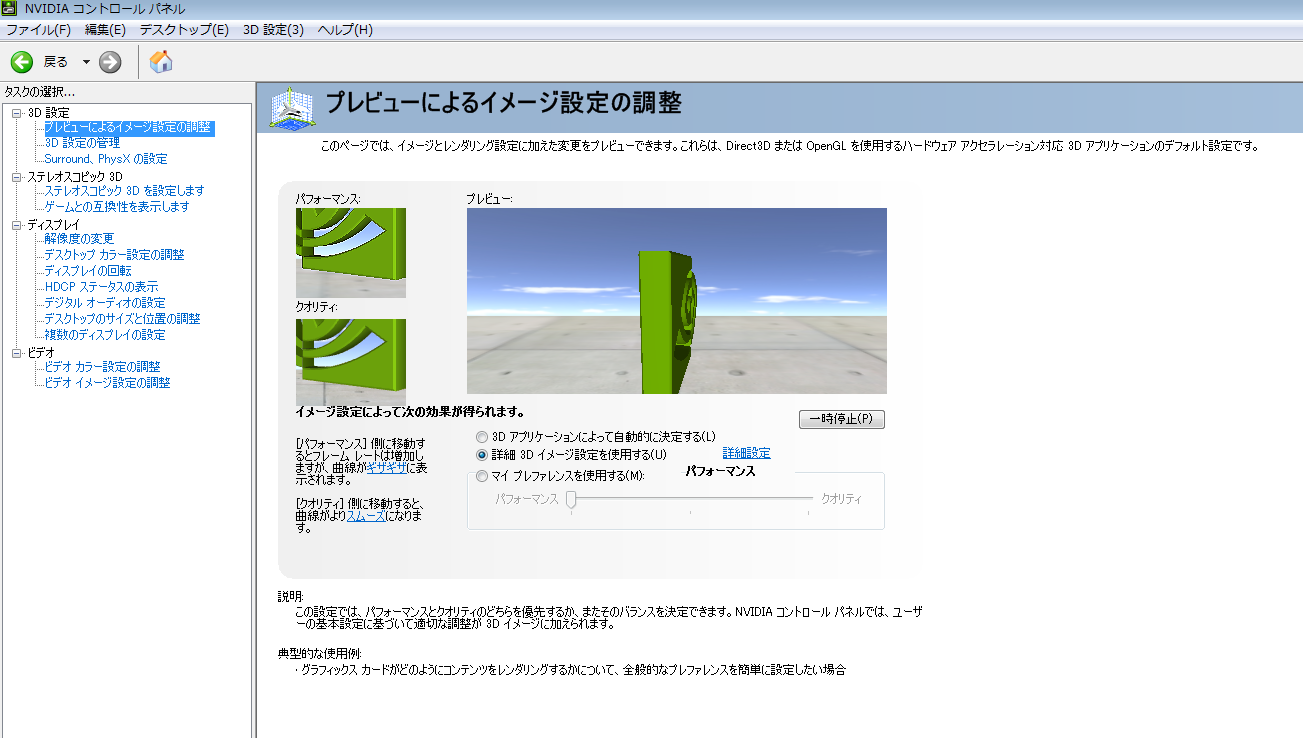Collapse the ステレオスコピック 3D tree node

point(16,177)
